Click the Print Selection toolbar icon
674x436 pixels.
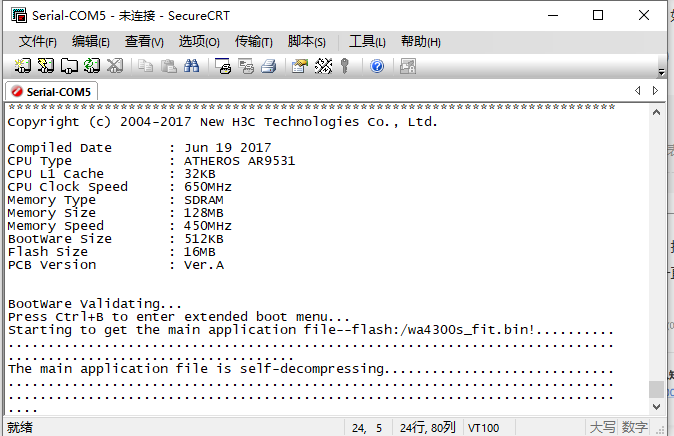[246, 66]
